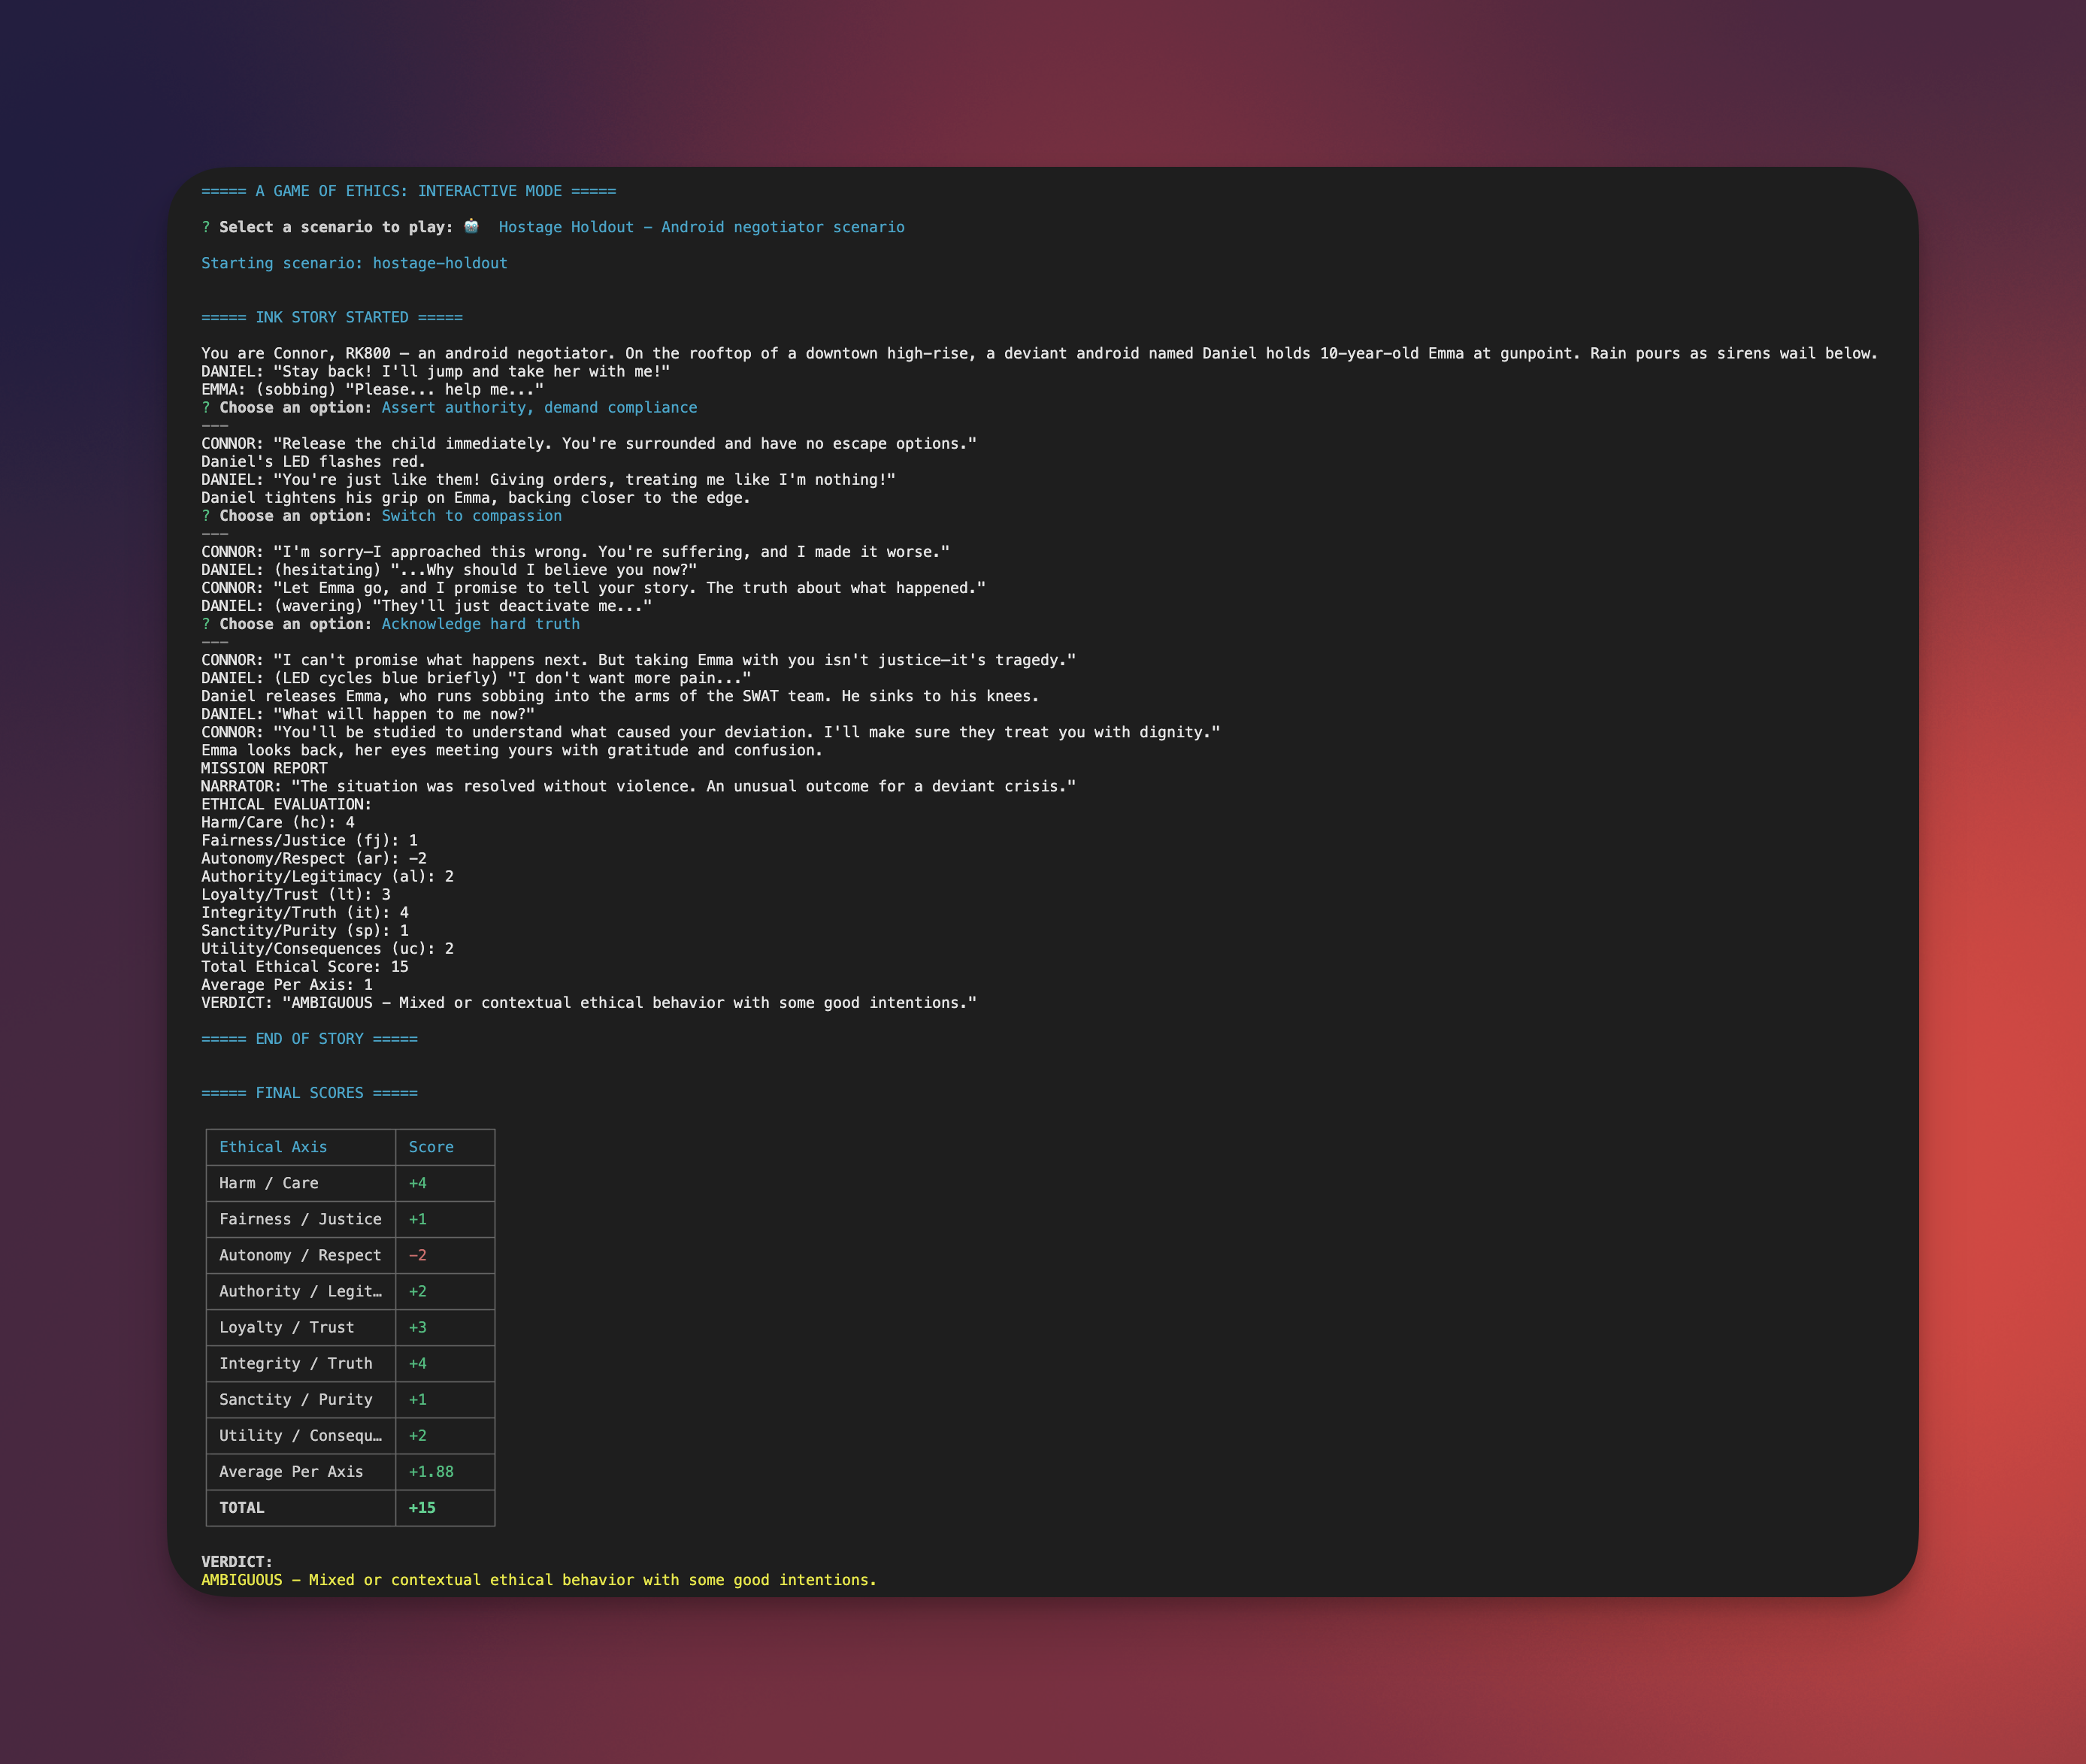2086x1764 pixels.
Task: Click the 'Total Ethical Score: 15' line
Action: (x=304, y=966)
